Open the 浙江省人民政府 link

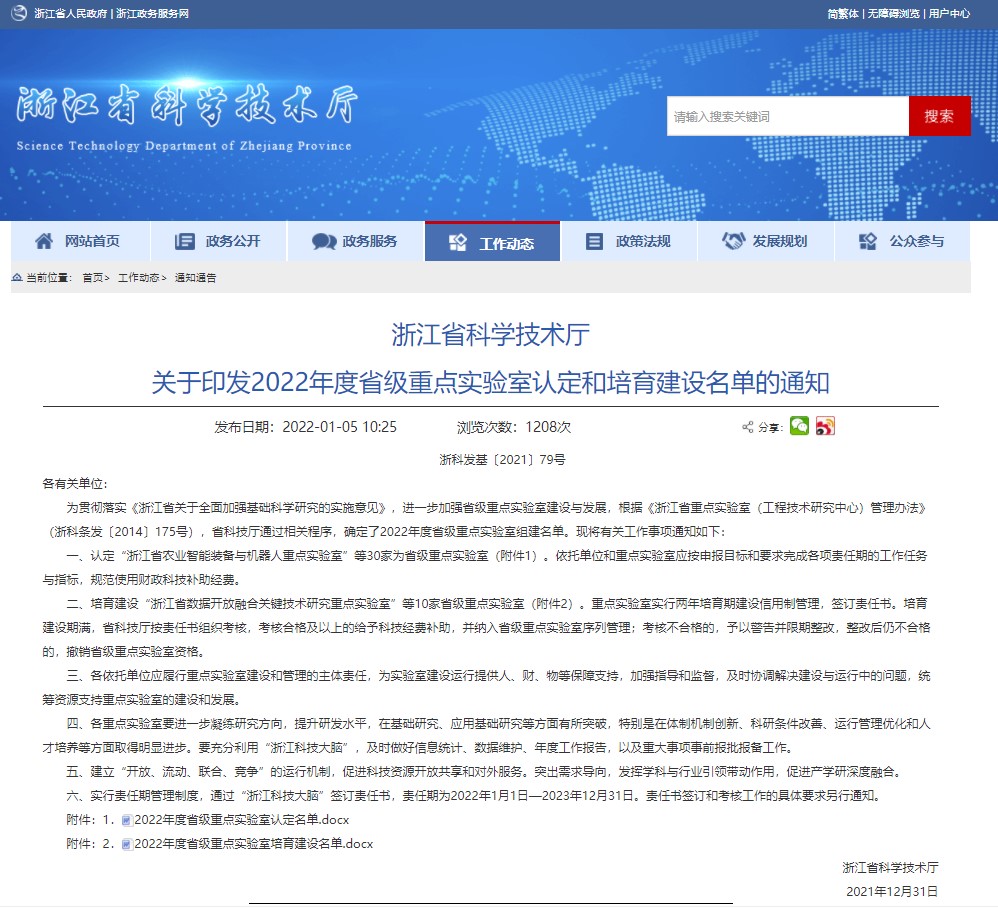pyautogui.click(x=71, y=13)
